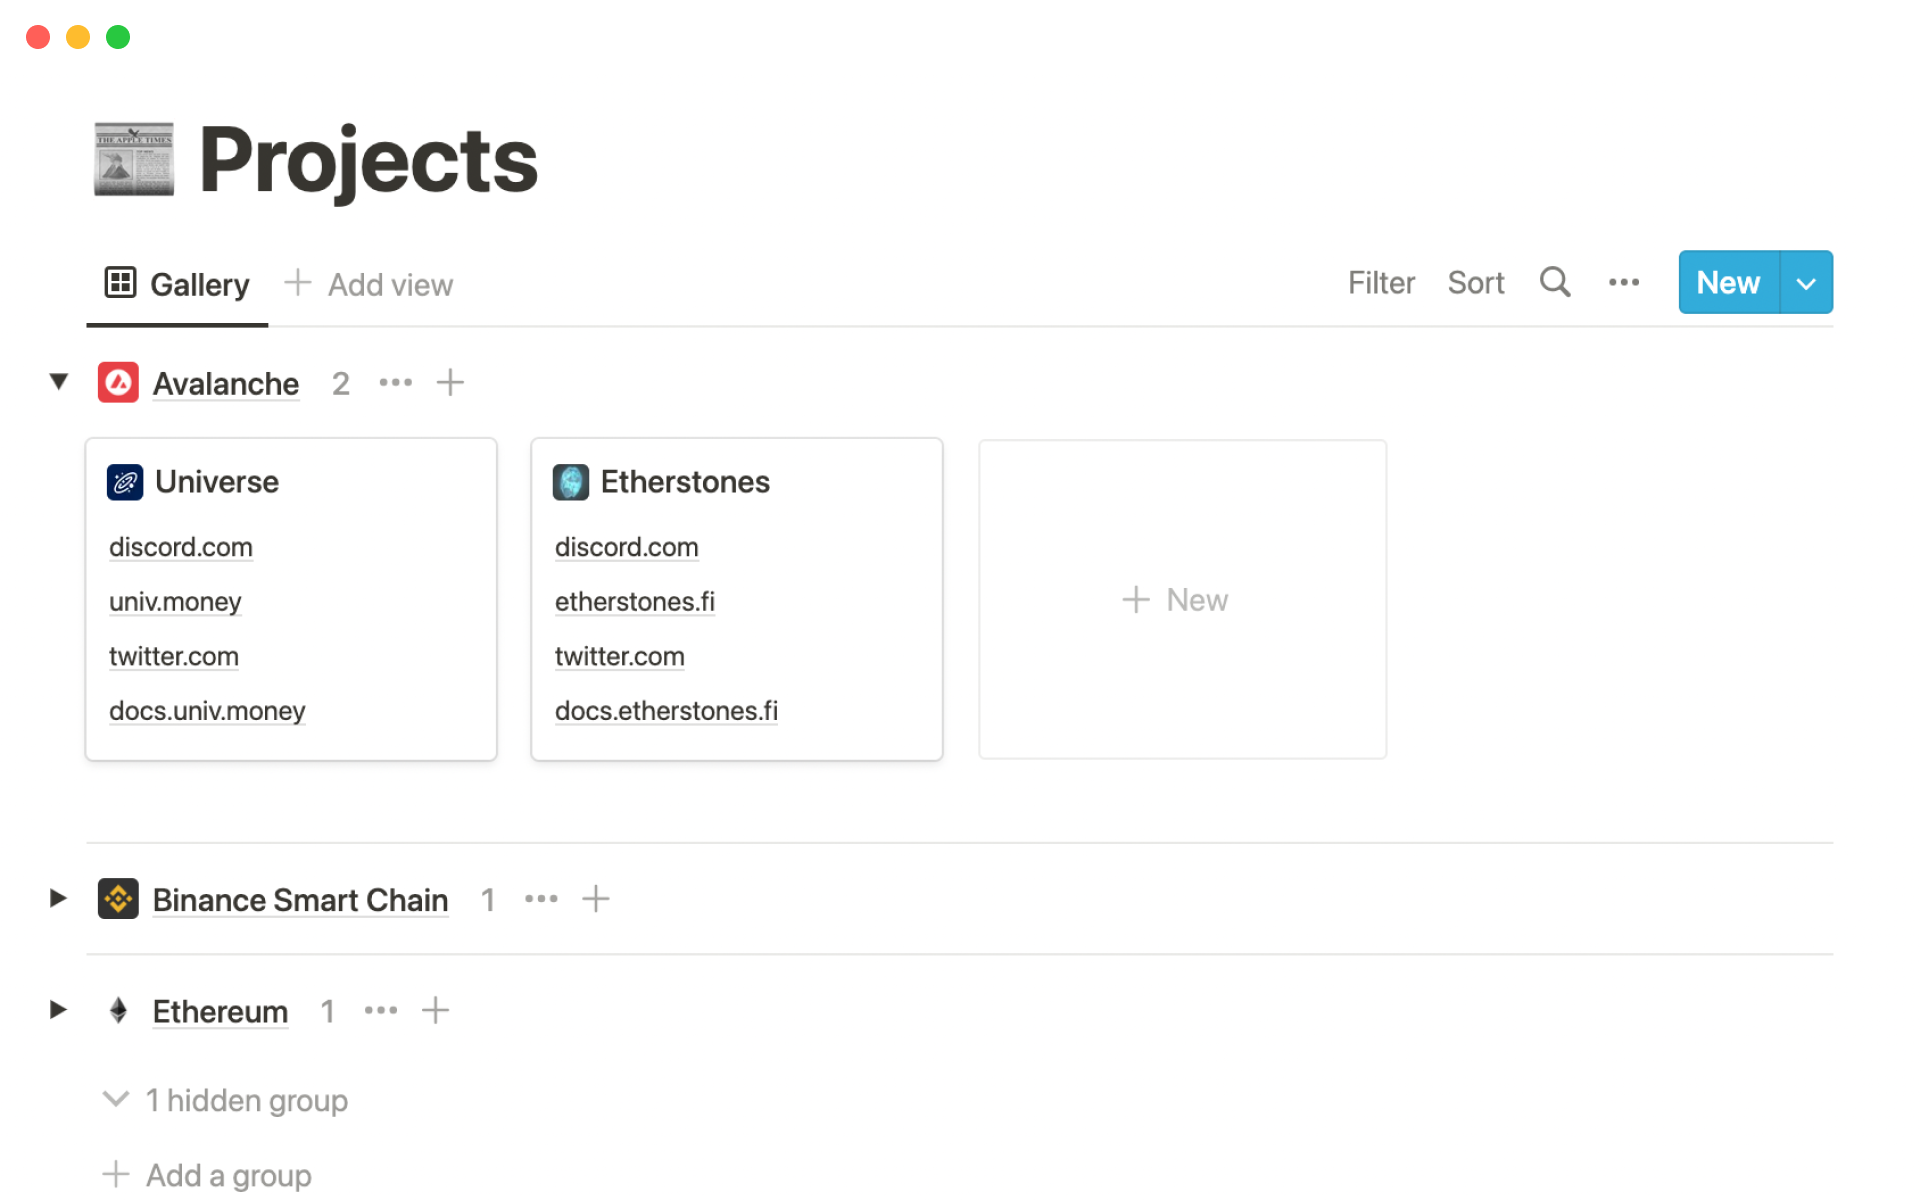Open Avalanche group three-dot options
This screenshot has width=1920, height=1200.
tap(395, 383)
